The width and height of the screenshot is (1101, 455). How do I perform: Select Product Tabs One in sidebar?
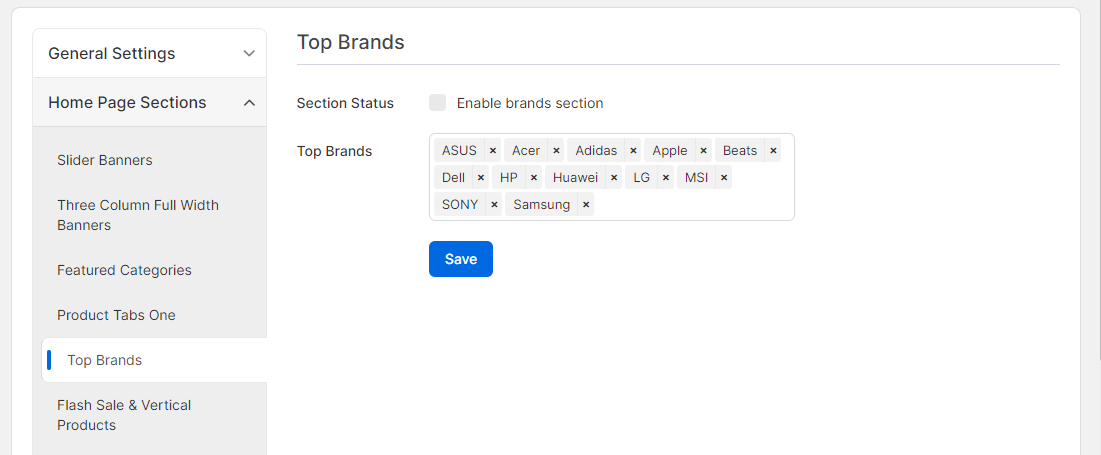[x=116, y=315]
